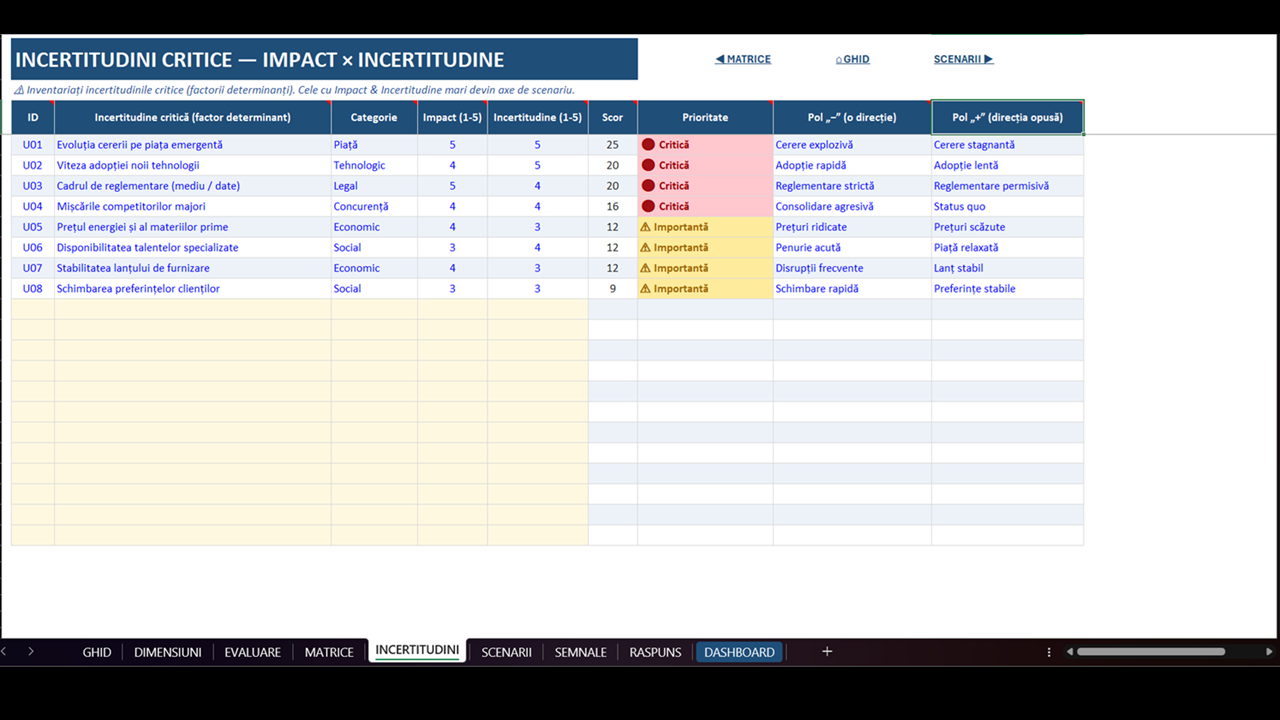Select the title cell INCERTITUDINI CRITICE
Image resolution: width=1280 pixels, height=720 pixels.
coord(324,59)
